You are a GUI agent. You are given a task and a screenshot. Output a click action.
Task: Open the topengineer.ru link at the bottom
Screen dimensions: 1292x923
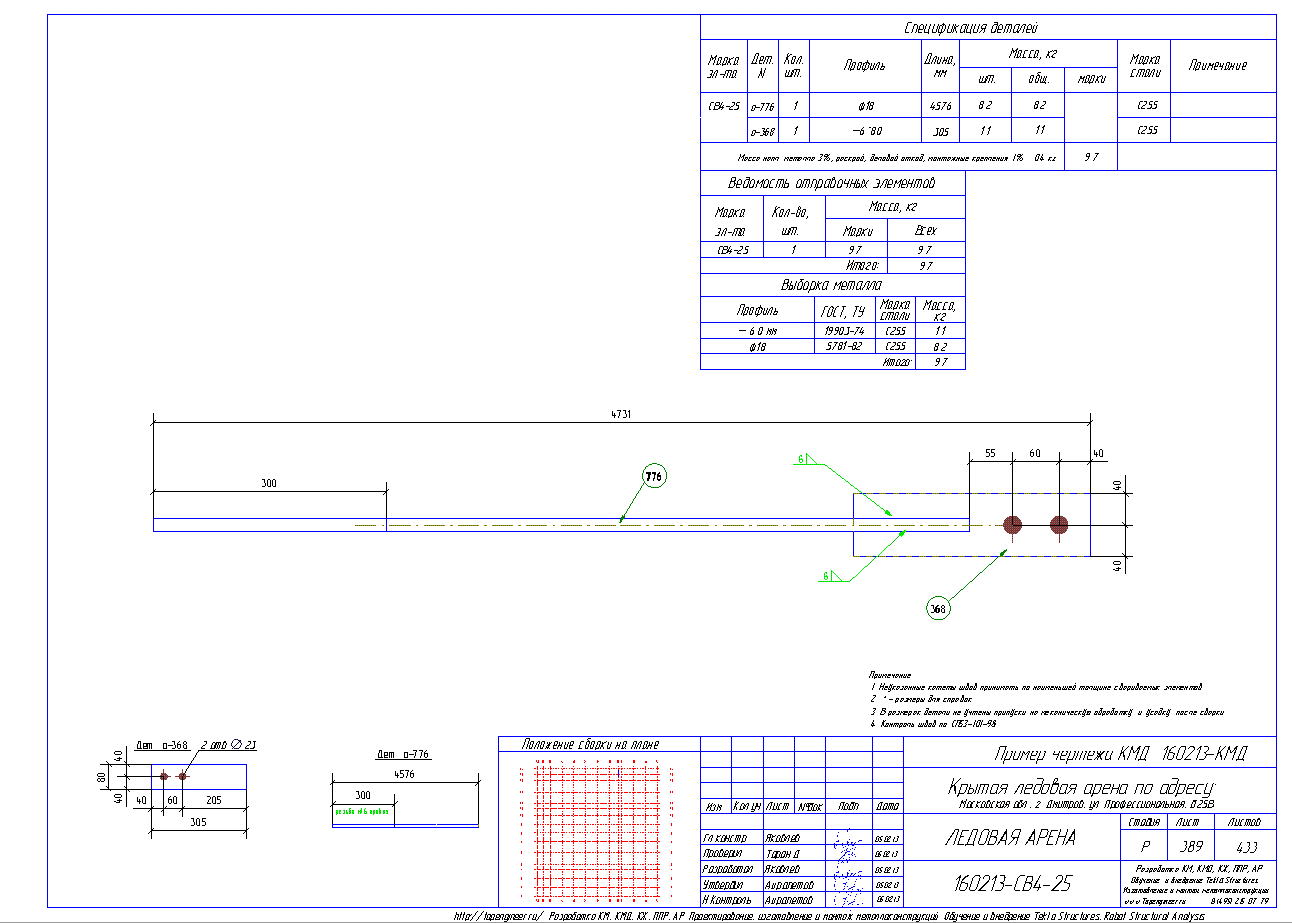tap(498, 915)
